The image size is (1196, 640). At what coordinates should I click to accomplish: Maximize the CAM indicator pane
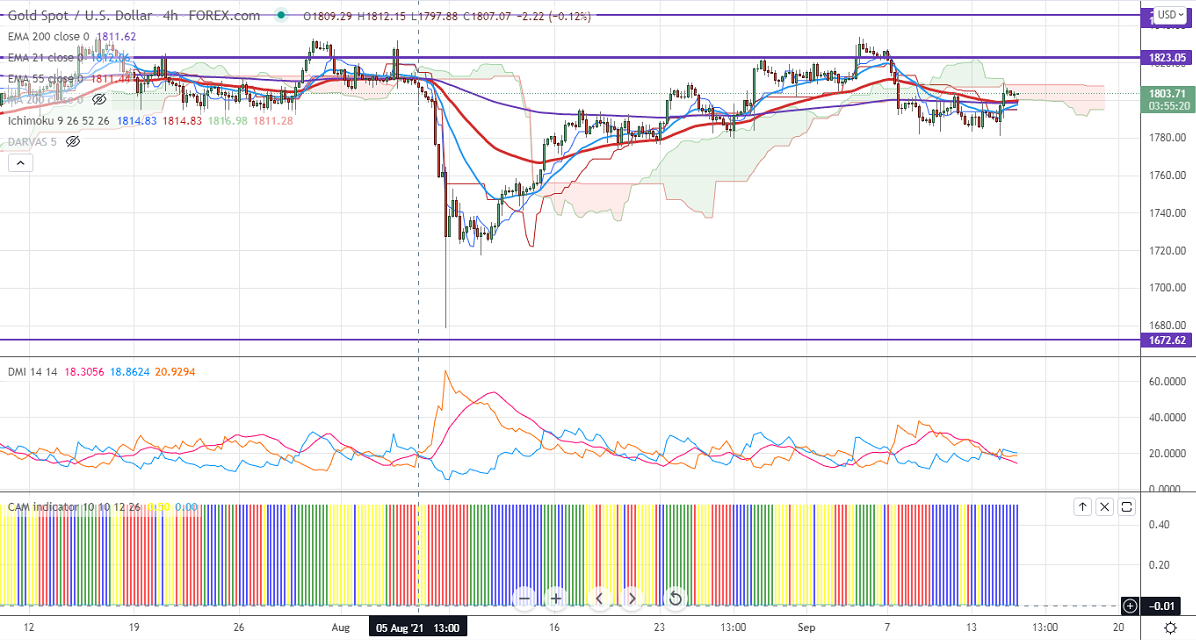(1127, 507)
